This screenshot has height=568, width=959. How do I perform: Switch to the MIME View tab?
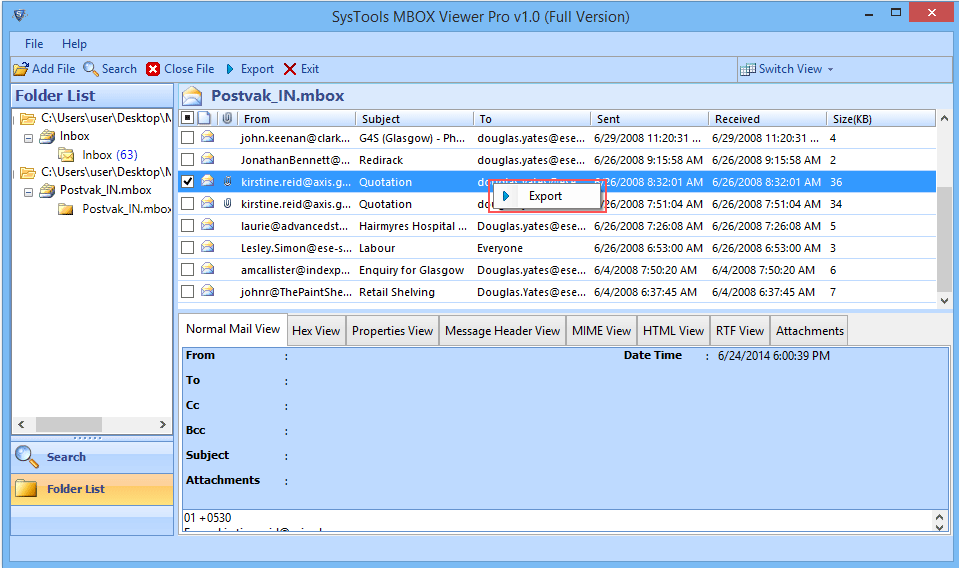click(601, 331)
